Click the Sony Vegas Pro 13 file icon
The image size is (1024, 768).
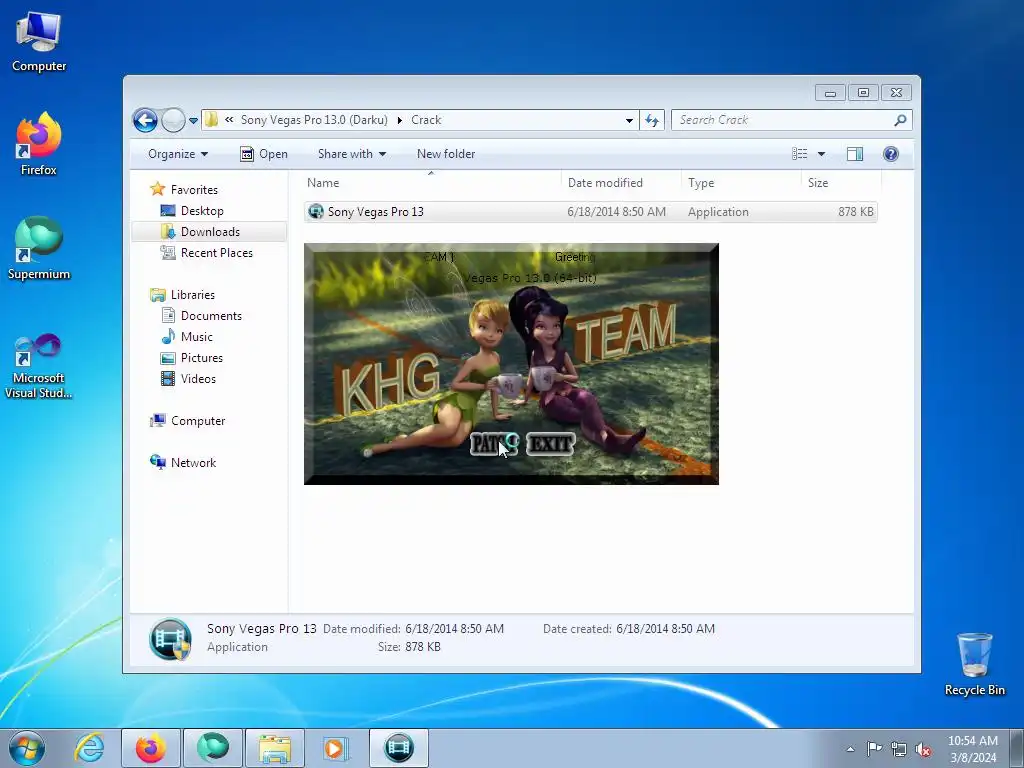316,212
